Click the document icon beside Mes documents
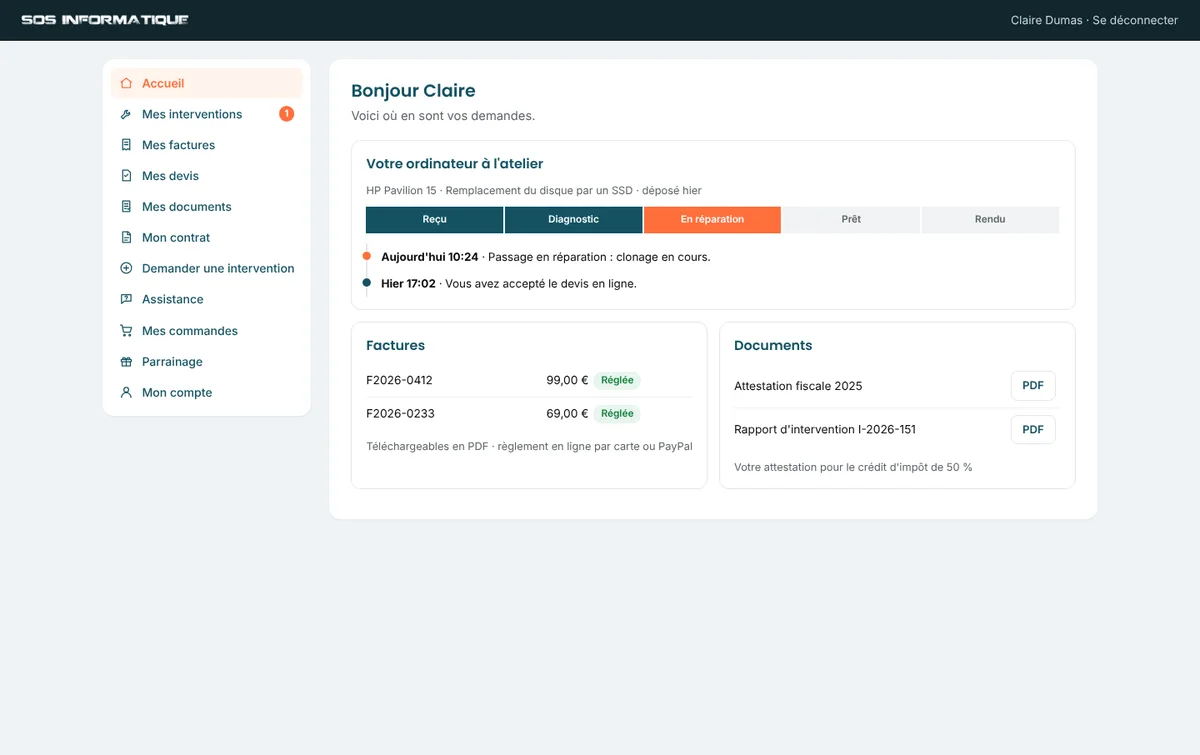 pyautogui.click(x=126, y=207)
